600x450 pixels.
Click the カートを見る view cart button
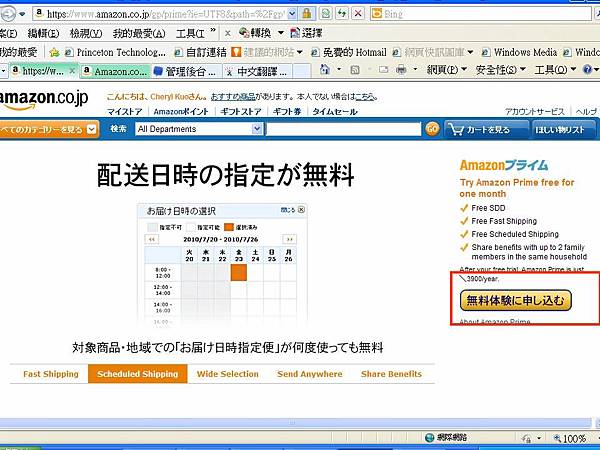tap(486, 129)
